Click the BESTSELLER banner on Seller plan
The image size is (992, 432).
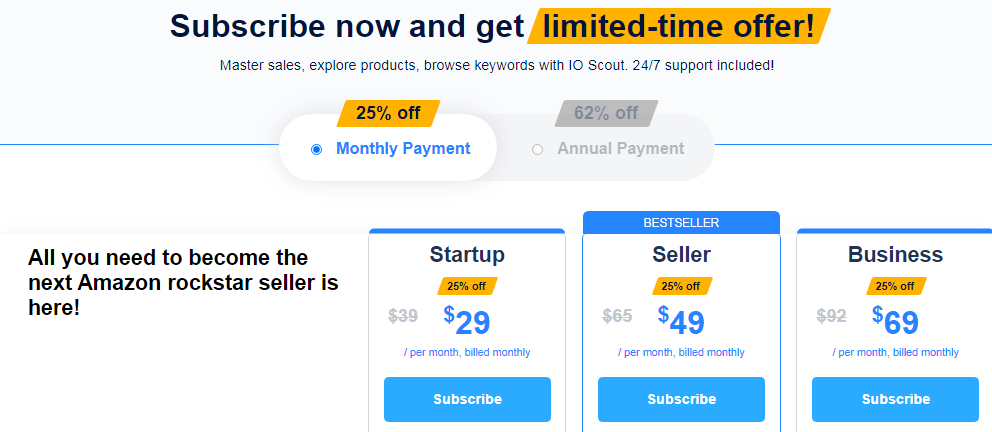click(x=681, y=223)
